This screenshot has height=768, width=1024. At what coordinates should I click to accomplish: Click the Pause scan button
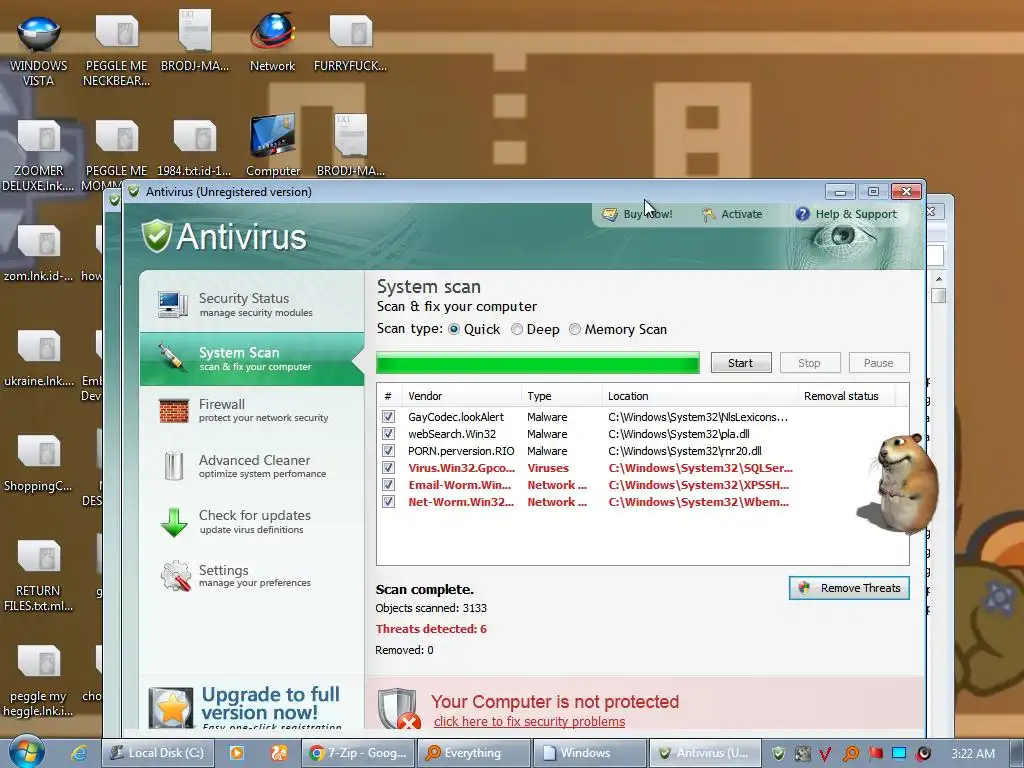tap(878, 362)
